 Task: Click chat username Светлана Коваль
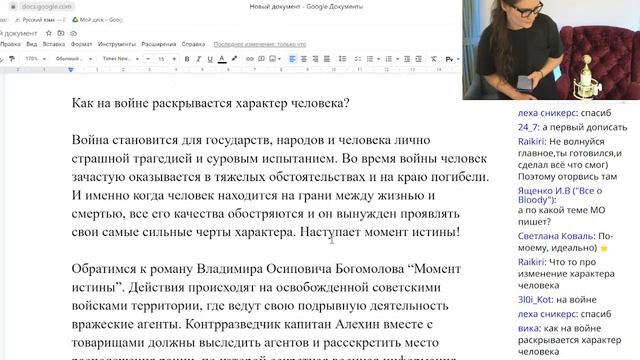pos(555,236)
